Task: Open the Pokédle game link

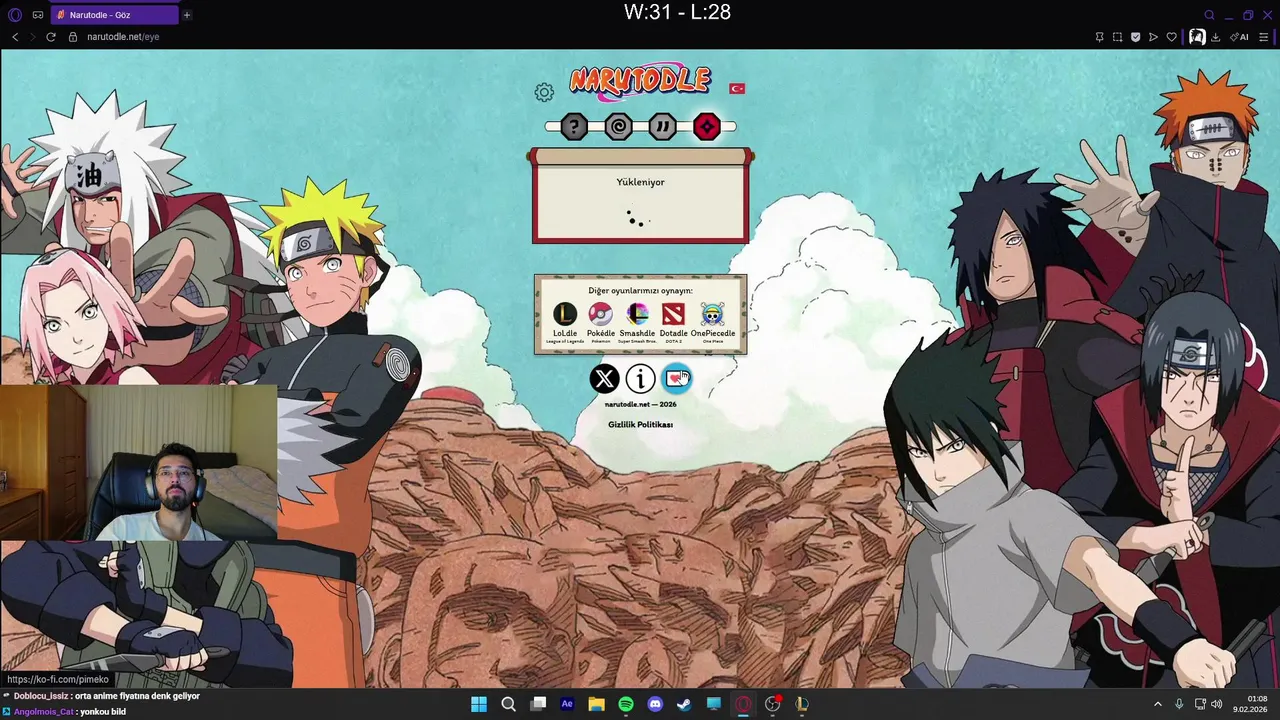Action: (x=601, y=322)
